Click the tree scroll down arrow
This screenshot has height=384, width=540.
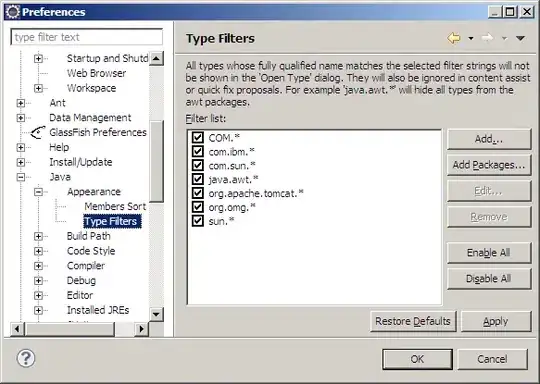point(156,314)
